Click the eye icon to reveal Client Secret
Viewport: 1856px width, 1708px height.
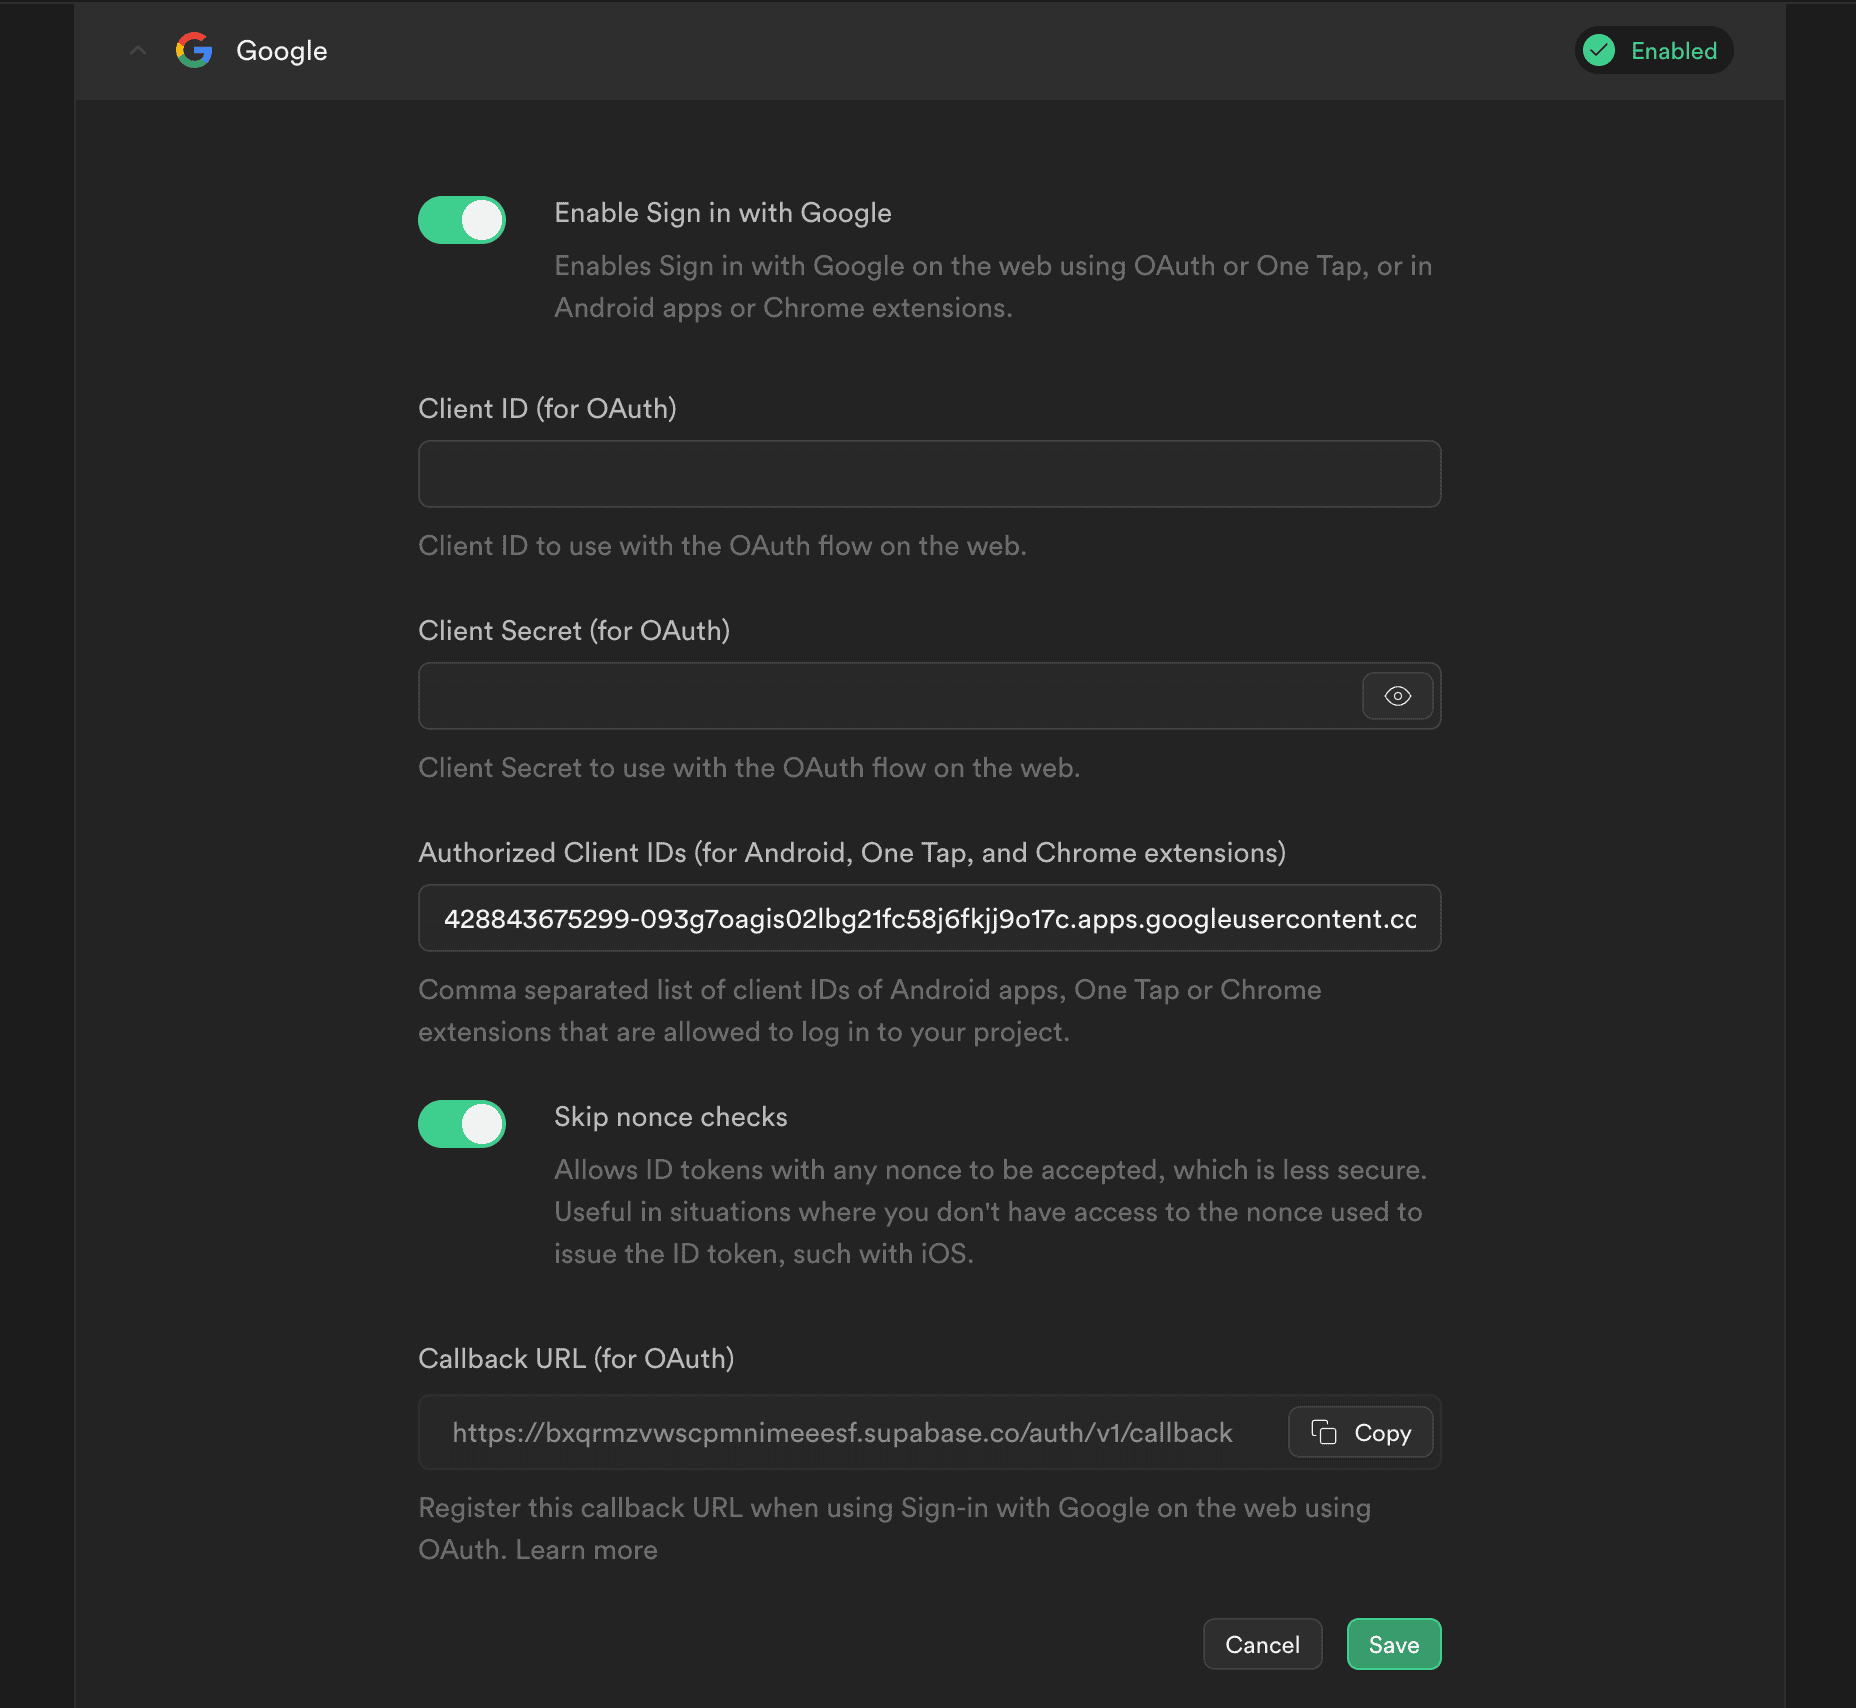point(1397,696)
